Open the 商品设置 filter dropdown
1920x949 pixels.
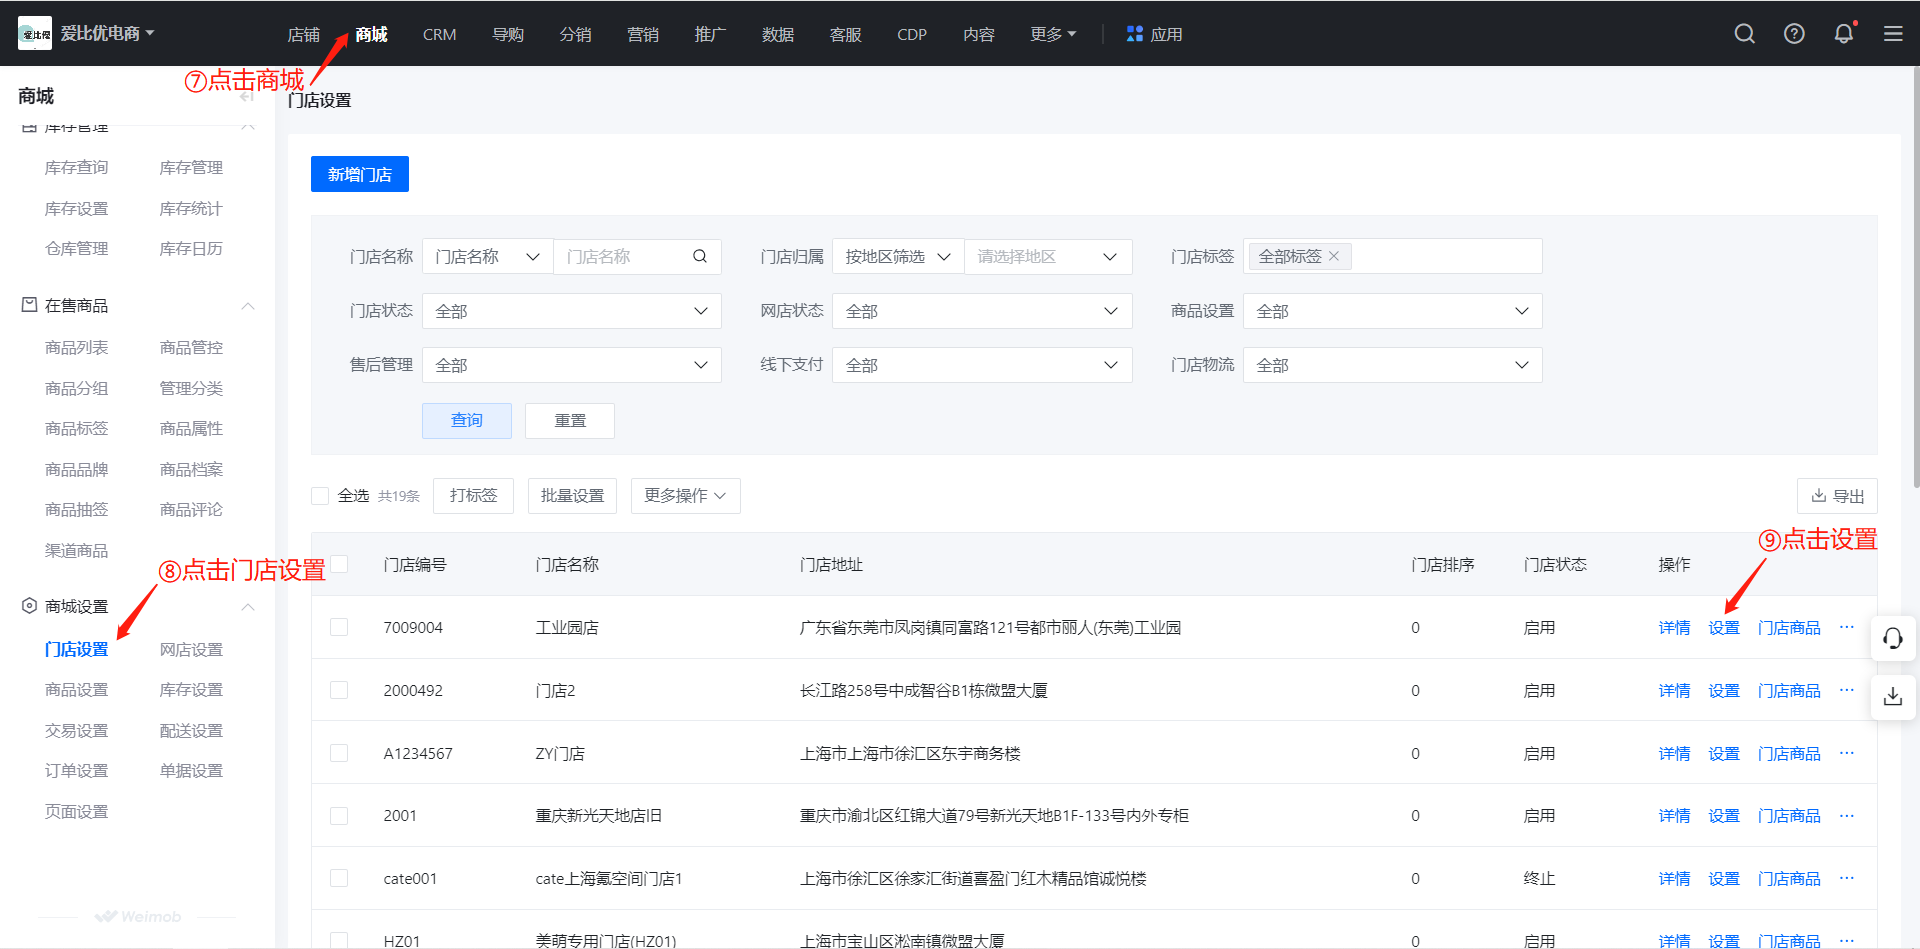[x=1392, y=311]
